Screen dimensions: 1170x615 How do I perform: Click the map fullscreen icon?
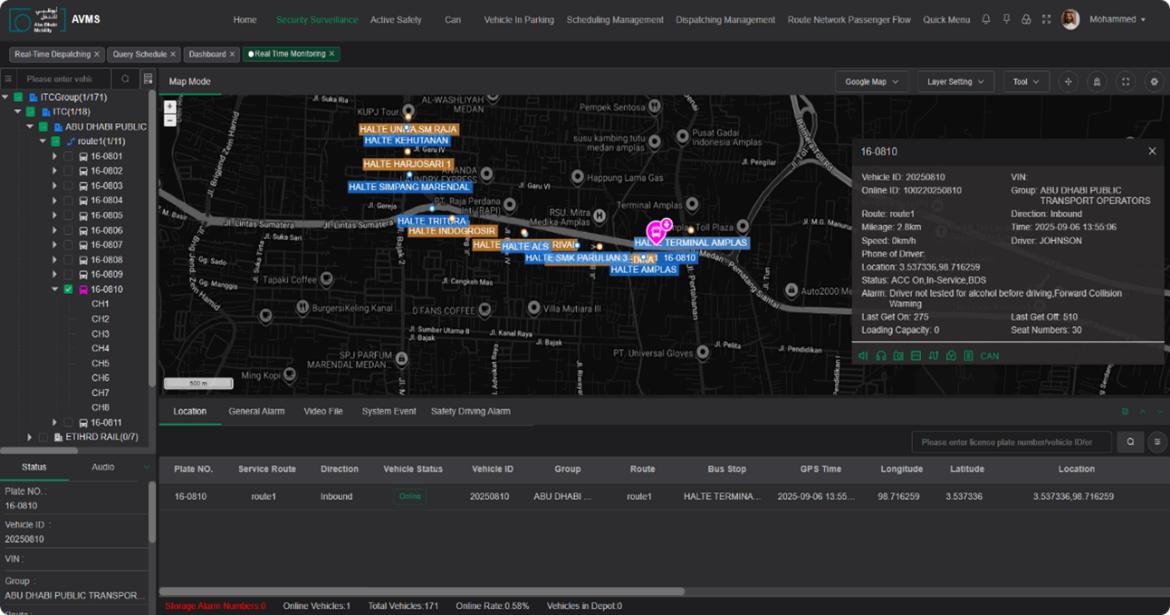coord(1125,82)
